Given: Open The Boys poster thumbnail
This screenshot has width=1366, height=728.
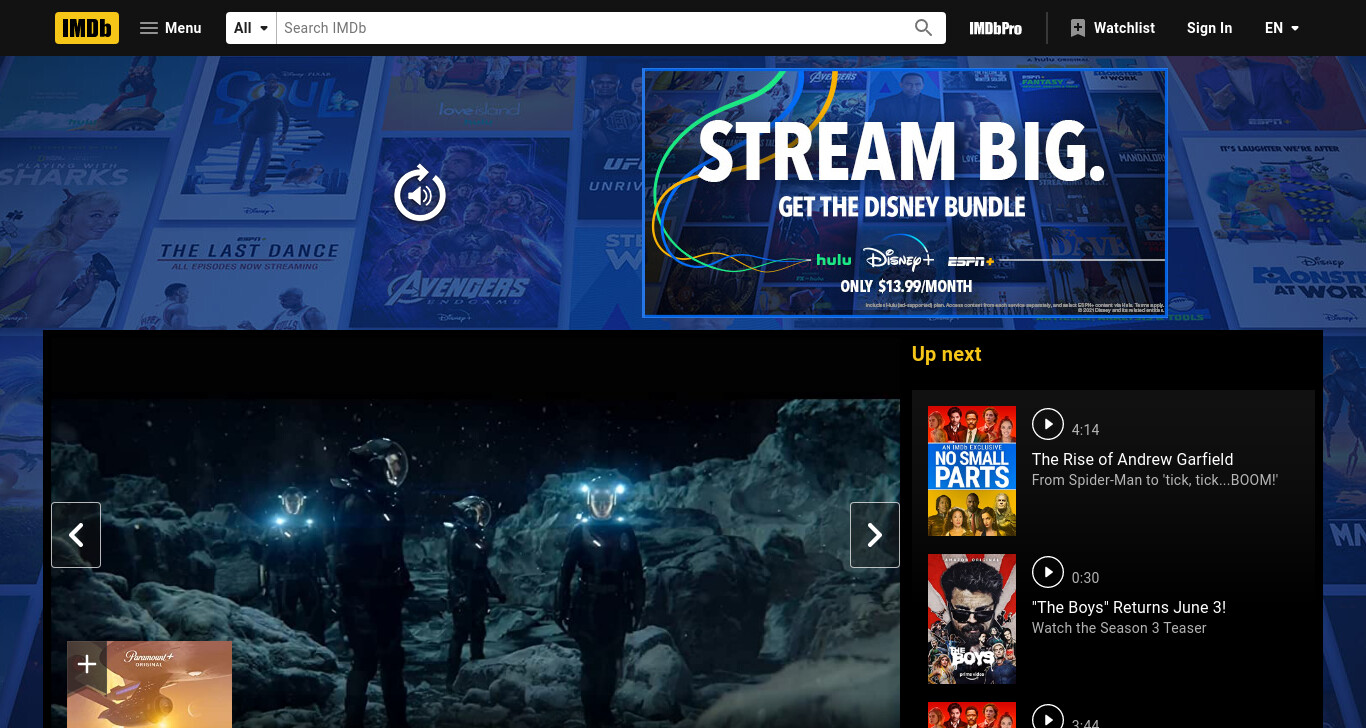Looking at the screenshot, I should tap(972, 619).
